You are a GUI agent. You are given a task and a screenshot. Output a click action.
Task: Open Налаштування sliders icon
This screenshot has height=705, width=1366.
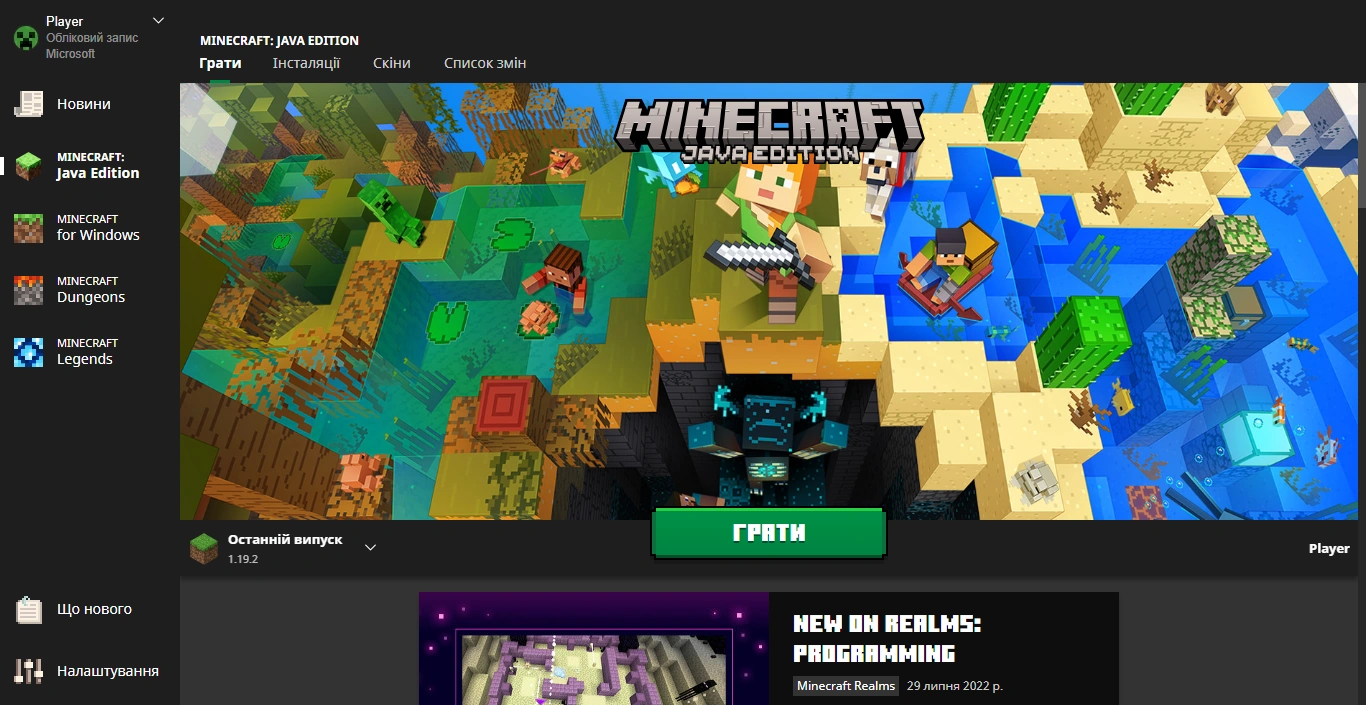tap(29, 671)
